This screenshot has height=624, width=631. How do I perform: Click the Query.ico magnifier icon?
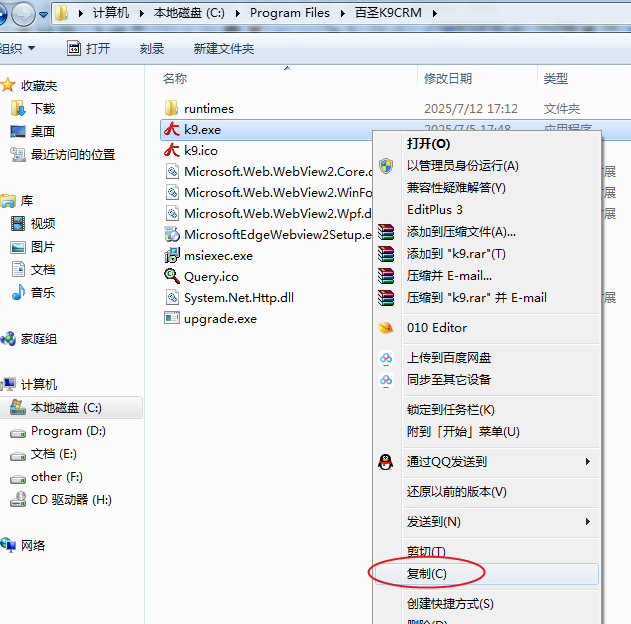click(x=171, y=276)
